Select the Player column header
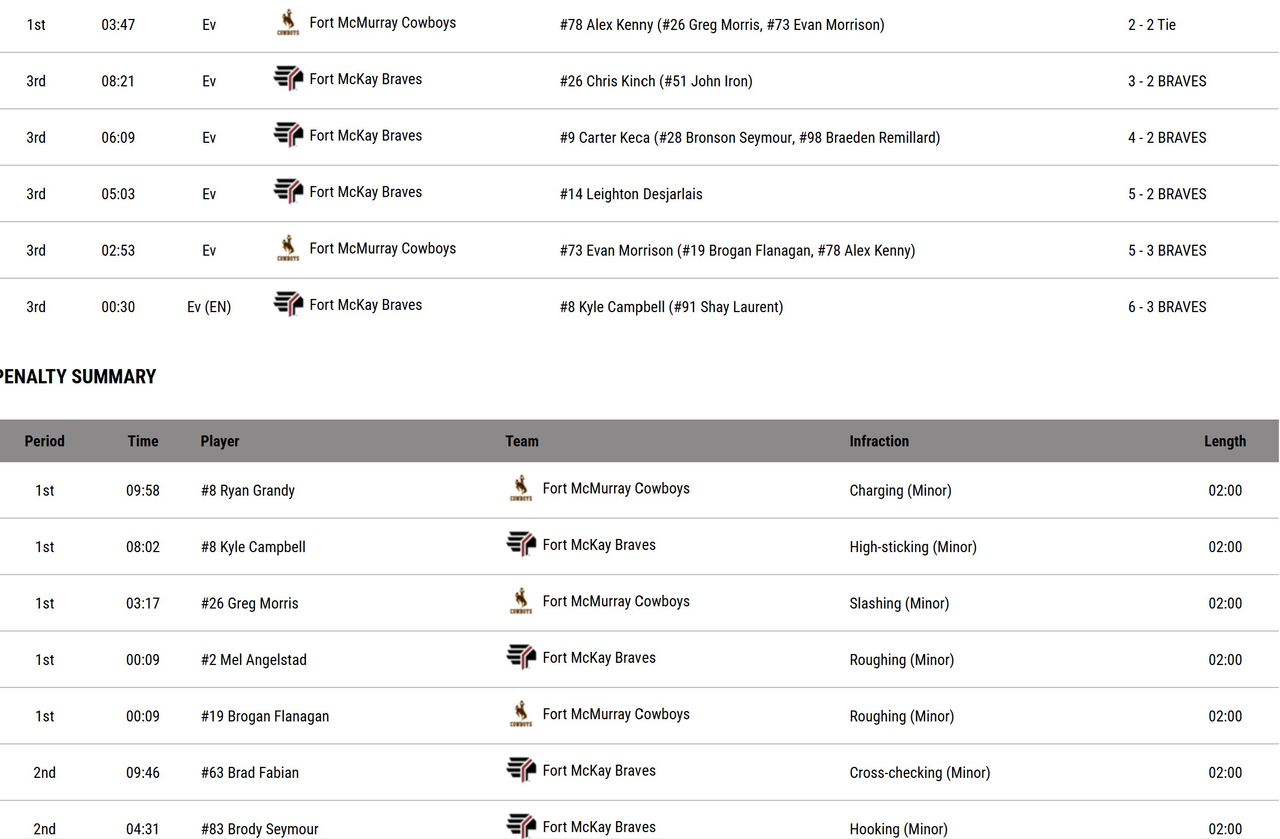This screenshot has width=1280, height=839. [x=219, y=441]
